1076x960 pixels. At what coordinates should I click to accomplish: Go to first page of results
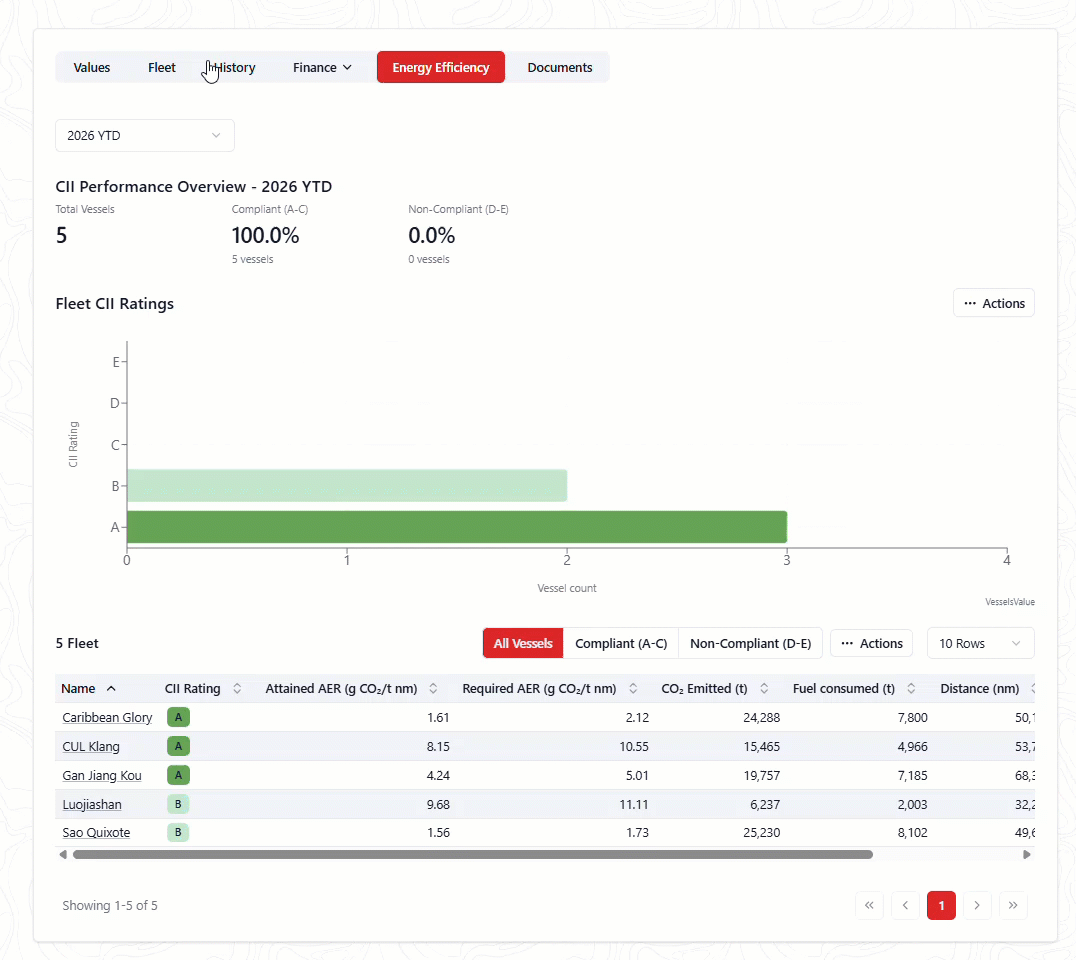[869, 905]
